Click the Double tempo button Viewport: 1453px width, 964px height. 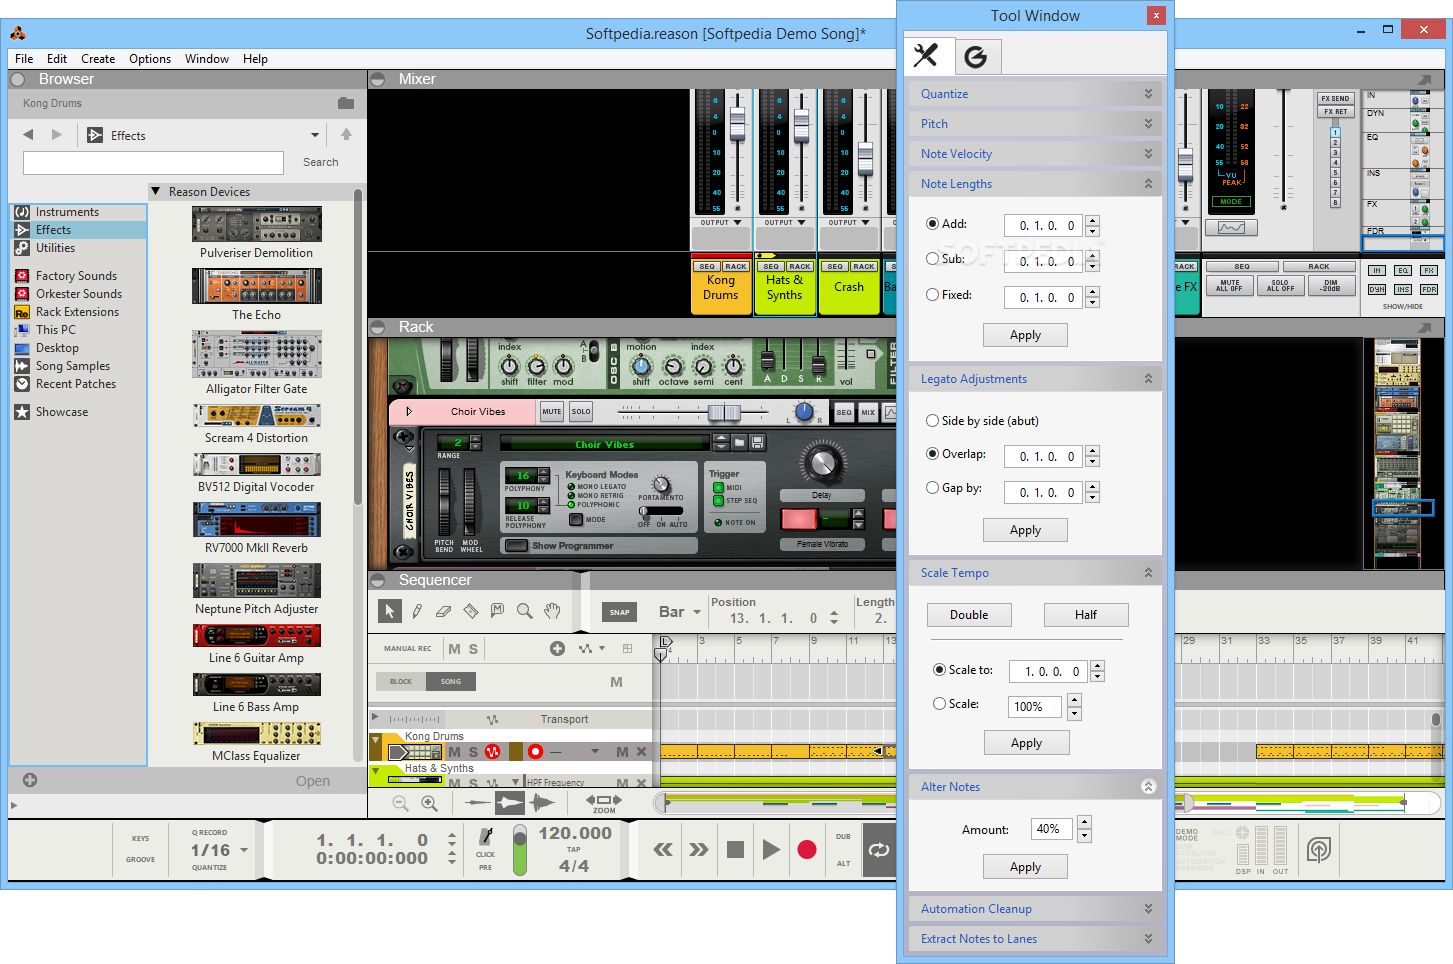pos(969,615)
